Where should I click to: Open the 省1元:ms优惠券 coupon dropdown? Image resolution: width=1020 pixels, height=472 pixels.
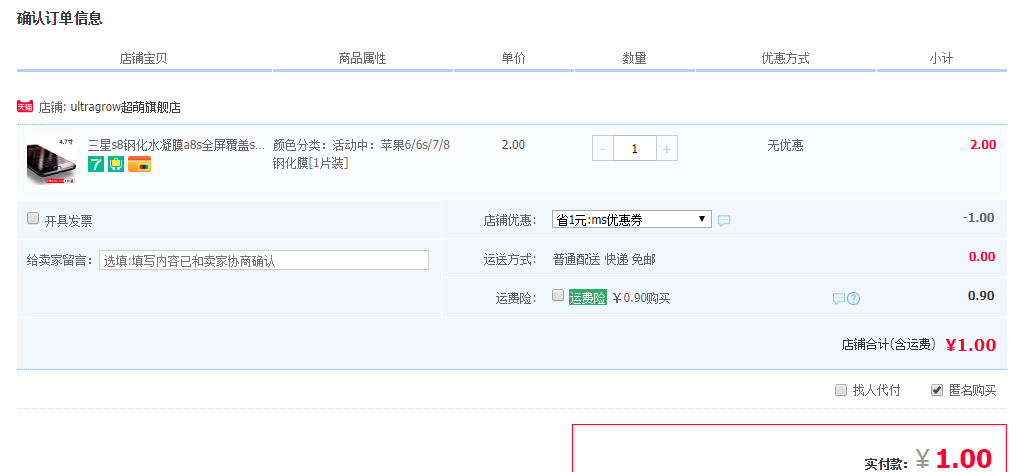click(632, 220)
